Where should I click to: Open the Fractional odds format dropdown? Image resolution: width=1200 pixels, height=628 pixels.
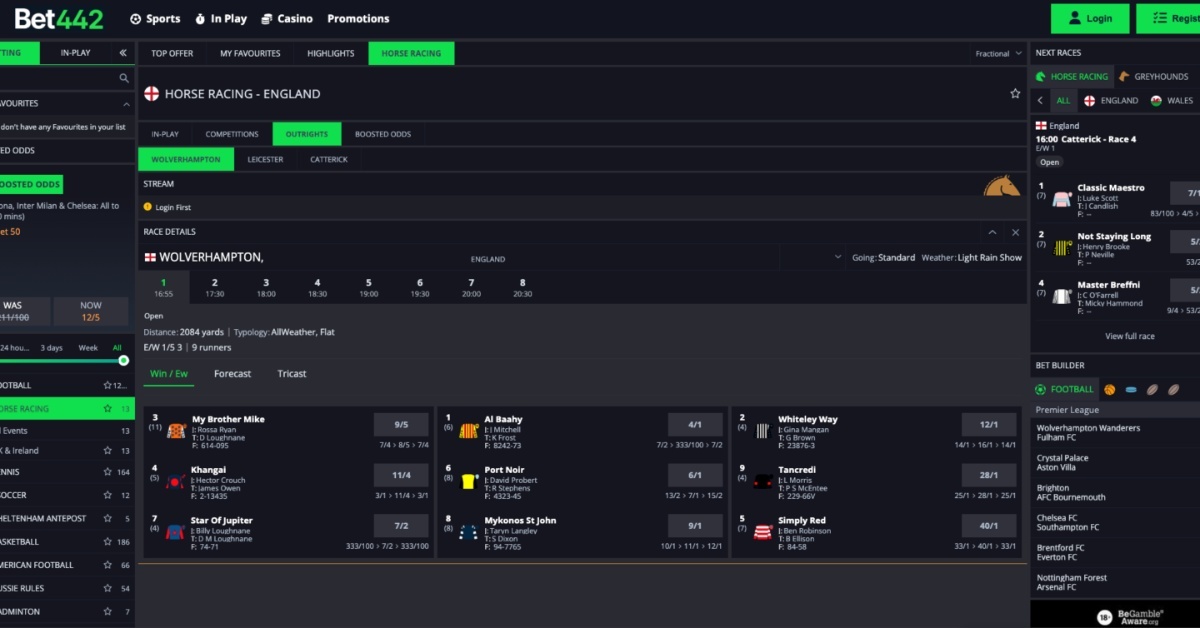point(998,53)
